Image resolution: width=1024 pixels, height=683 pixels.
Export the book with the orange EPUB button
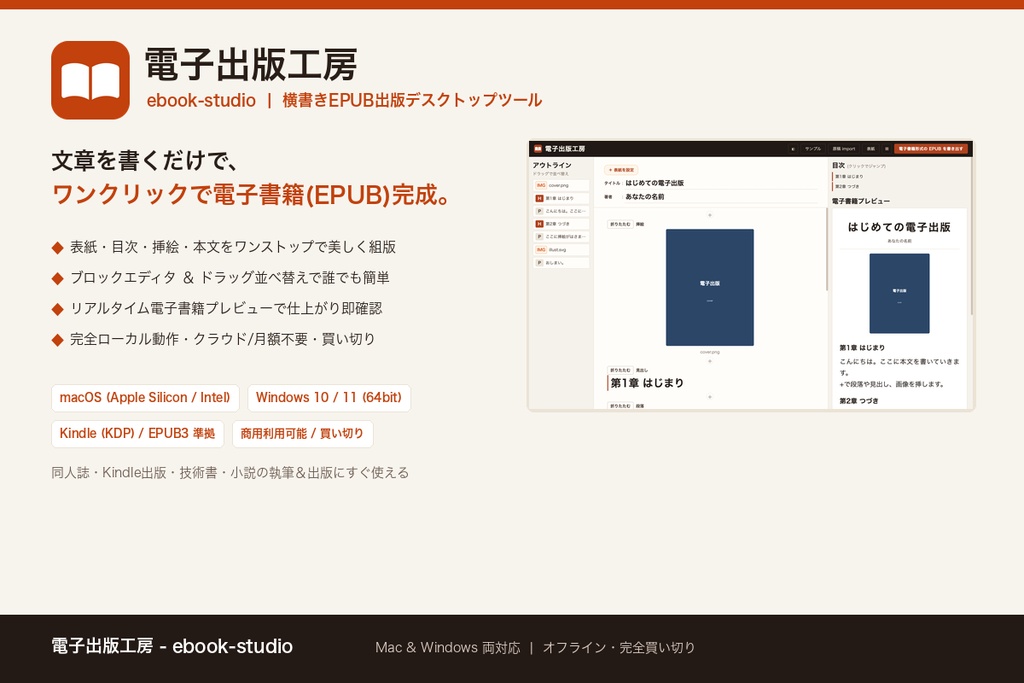click(x=931, y=149)
